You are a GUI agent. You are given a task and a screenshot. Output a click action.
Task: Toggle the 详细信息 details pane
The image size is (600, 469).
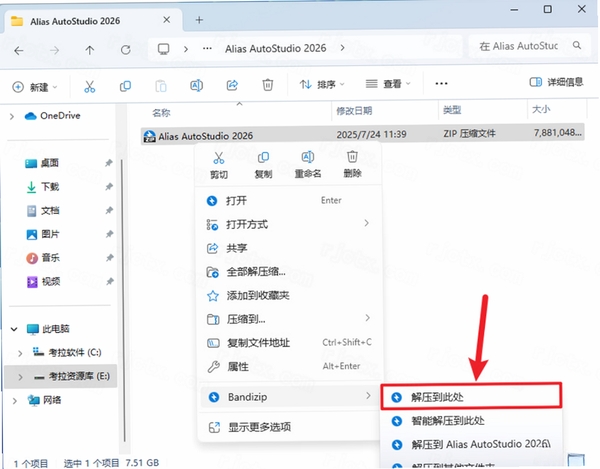tap(556, 82)
